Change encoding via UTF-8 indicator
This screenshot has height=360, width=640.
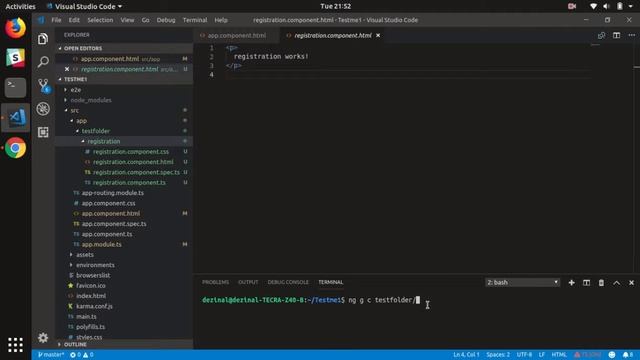pyautogui.click(x=524, y=355)
